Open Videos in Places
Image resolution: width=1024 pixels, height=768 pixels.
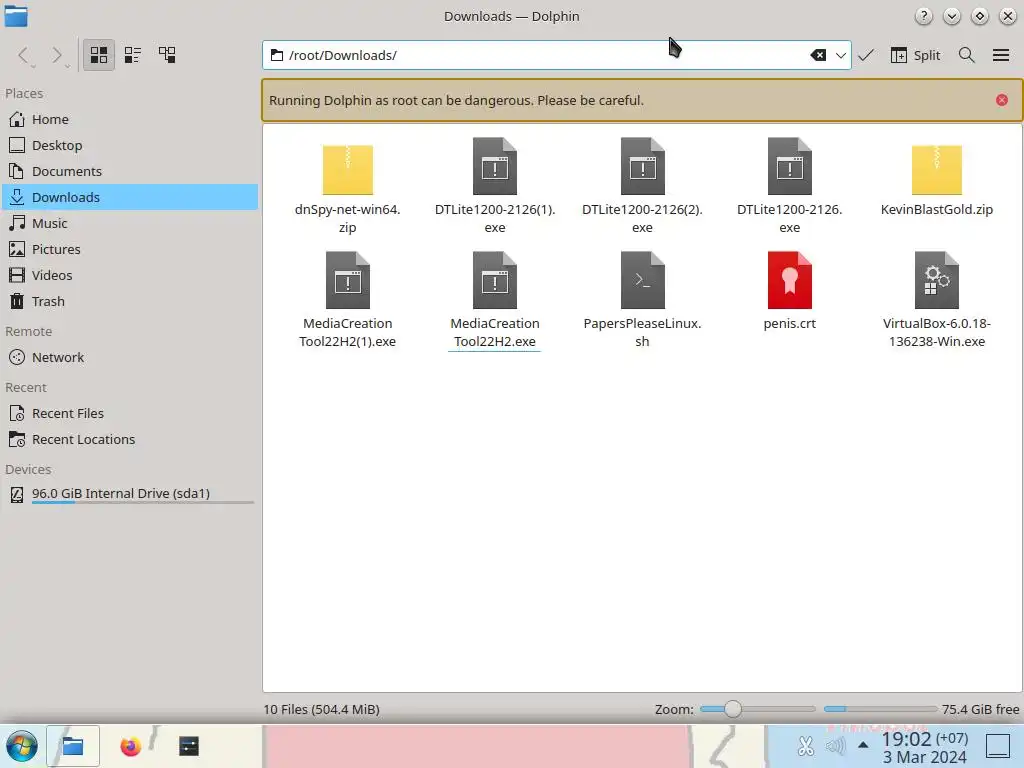(130, 276)
